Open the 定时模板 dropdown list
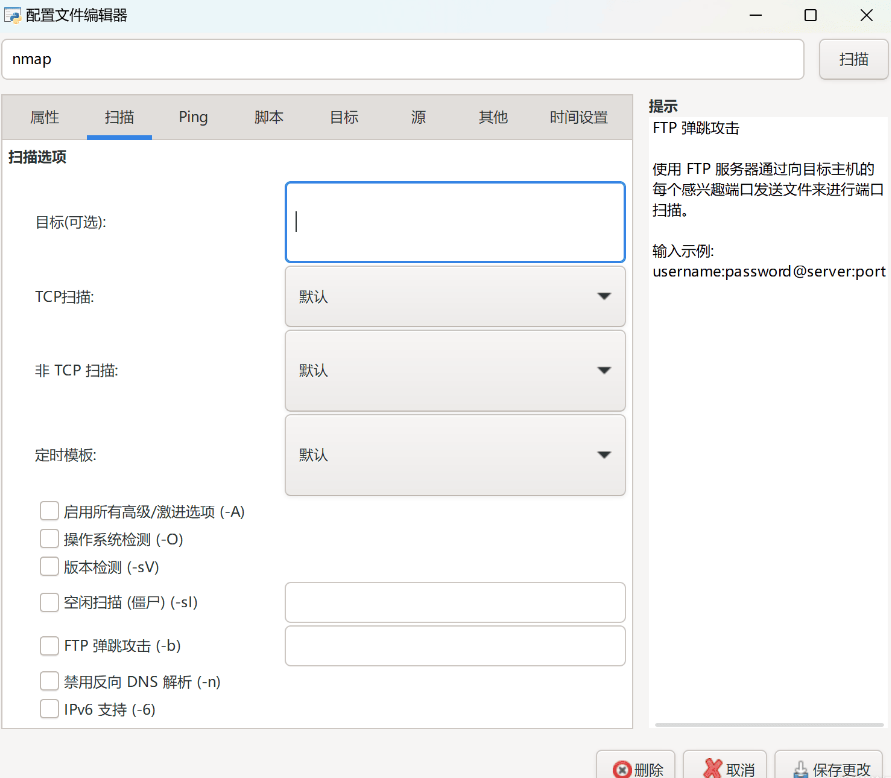This screenshot has height=778, width=891. point(455,455)
